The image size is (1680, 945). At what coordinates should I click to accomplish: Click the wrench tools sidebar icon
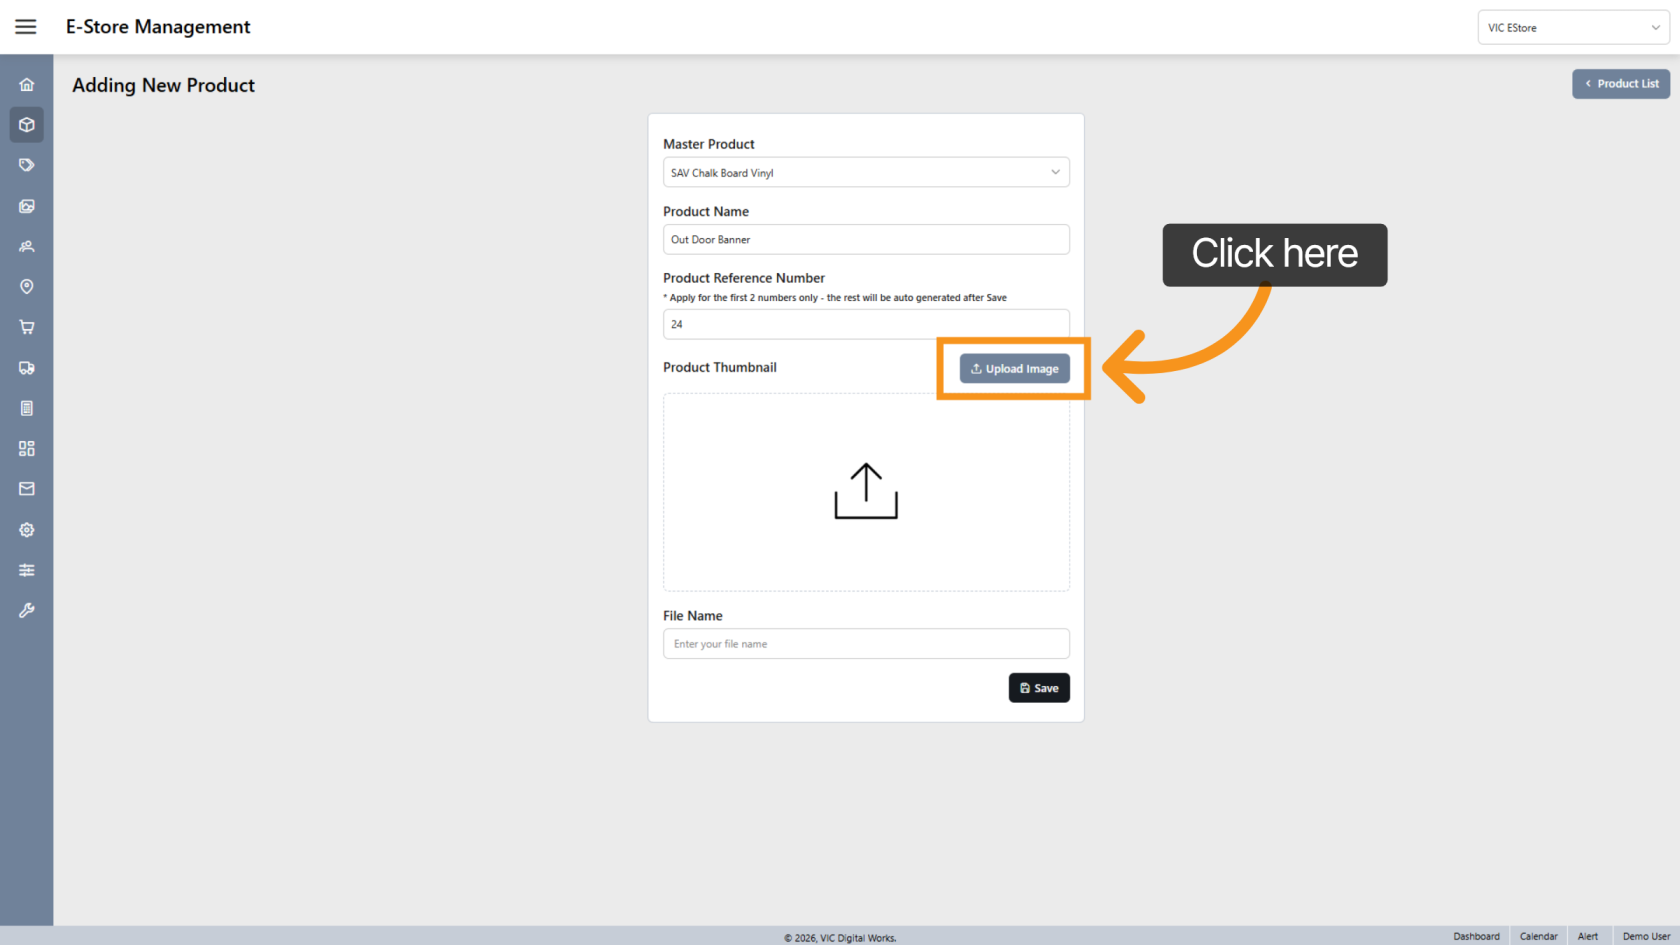27,610
